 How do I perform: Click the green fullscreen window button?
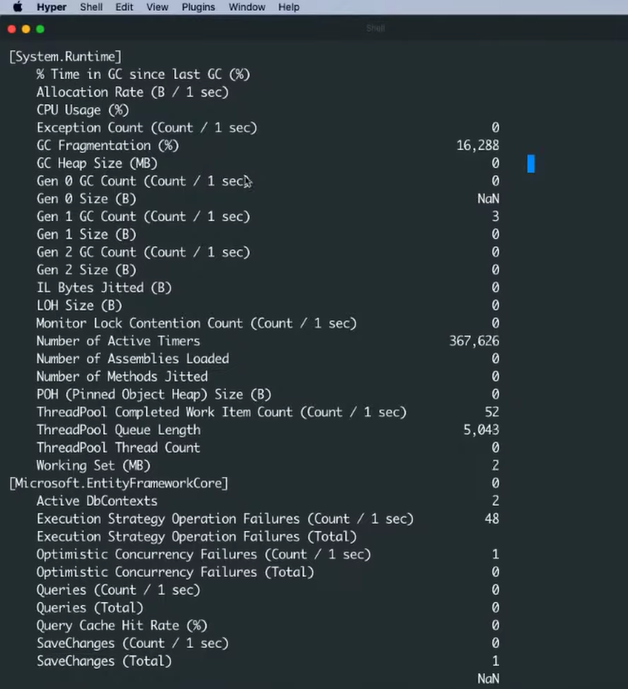[40, 29]
